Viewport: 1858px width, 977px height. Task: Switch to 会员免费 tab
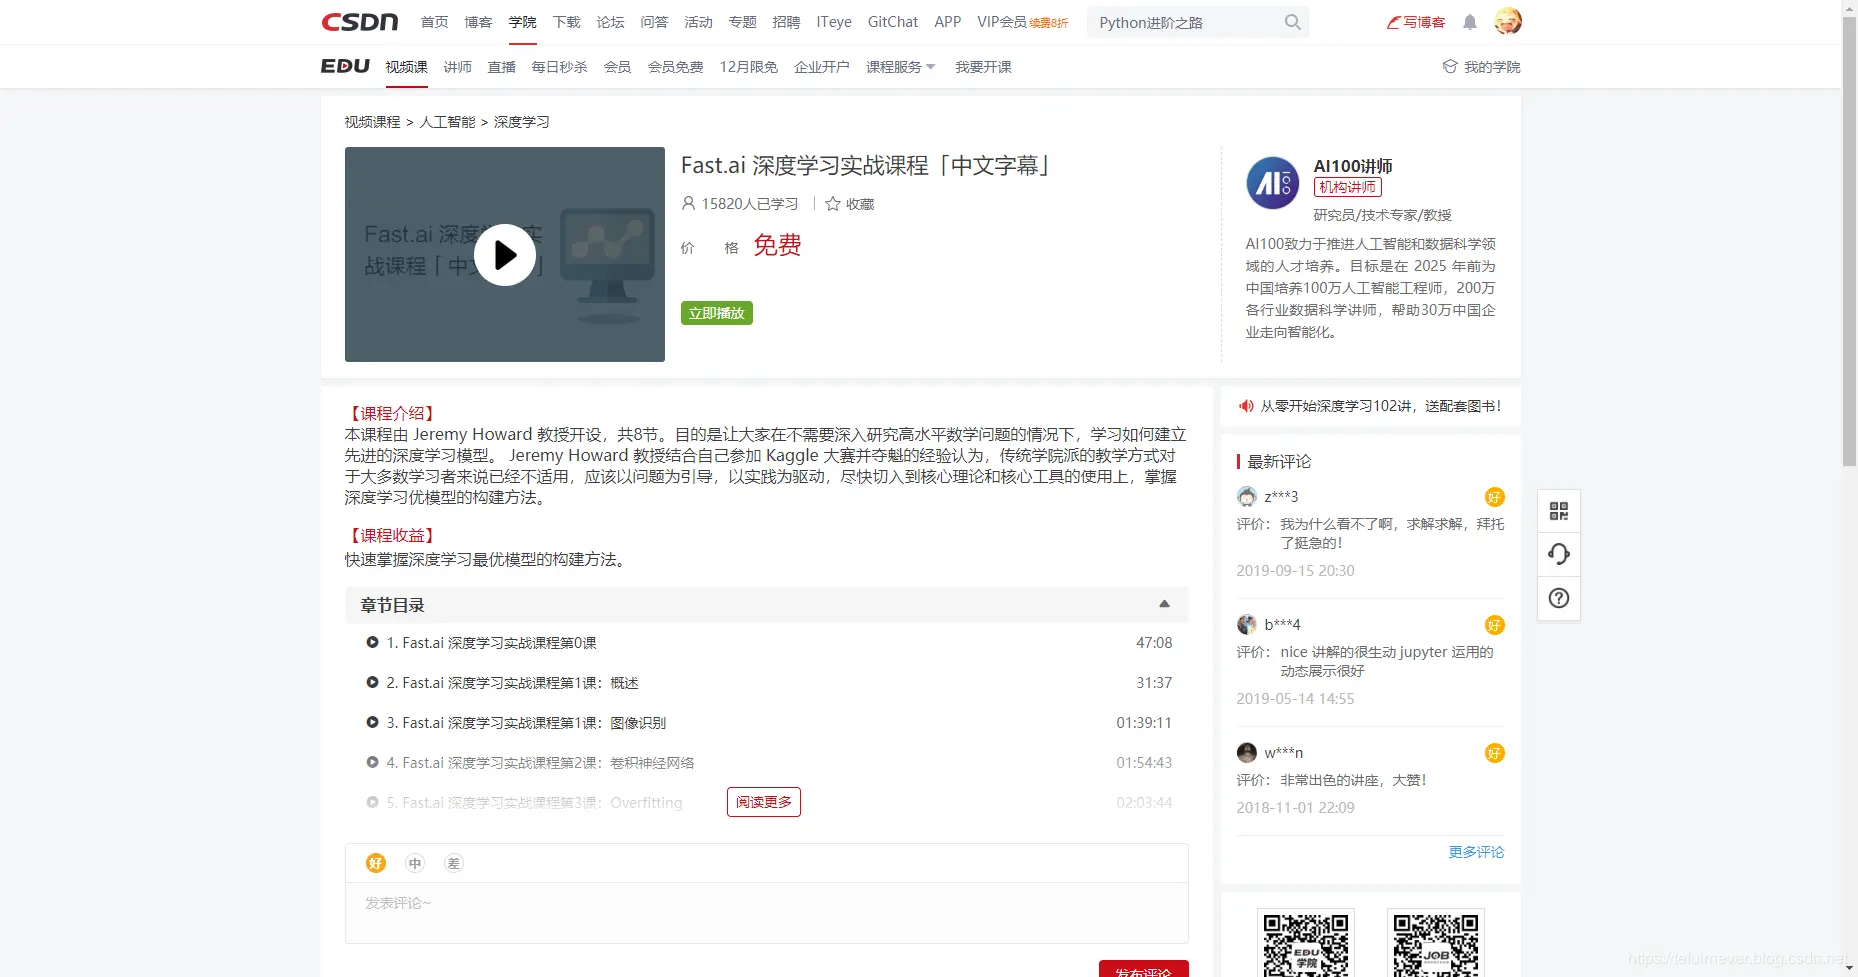(676, 67)
